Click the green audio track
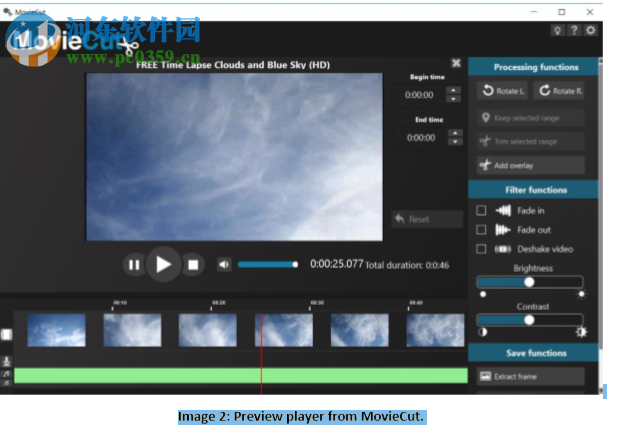Screen dimensions: 620x431 pyautogui.click(x=241, y=376)
